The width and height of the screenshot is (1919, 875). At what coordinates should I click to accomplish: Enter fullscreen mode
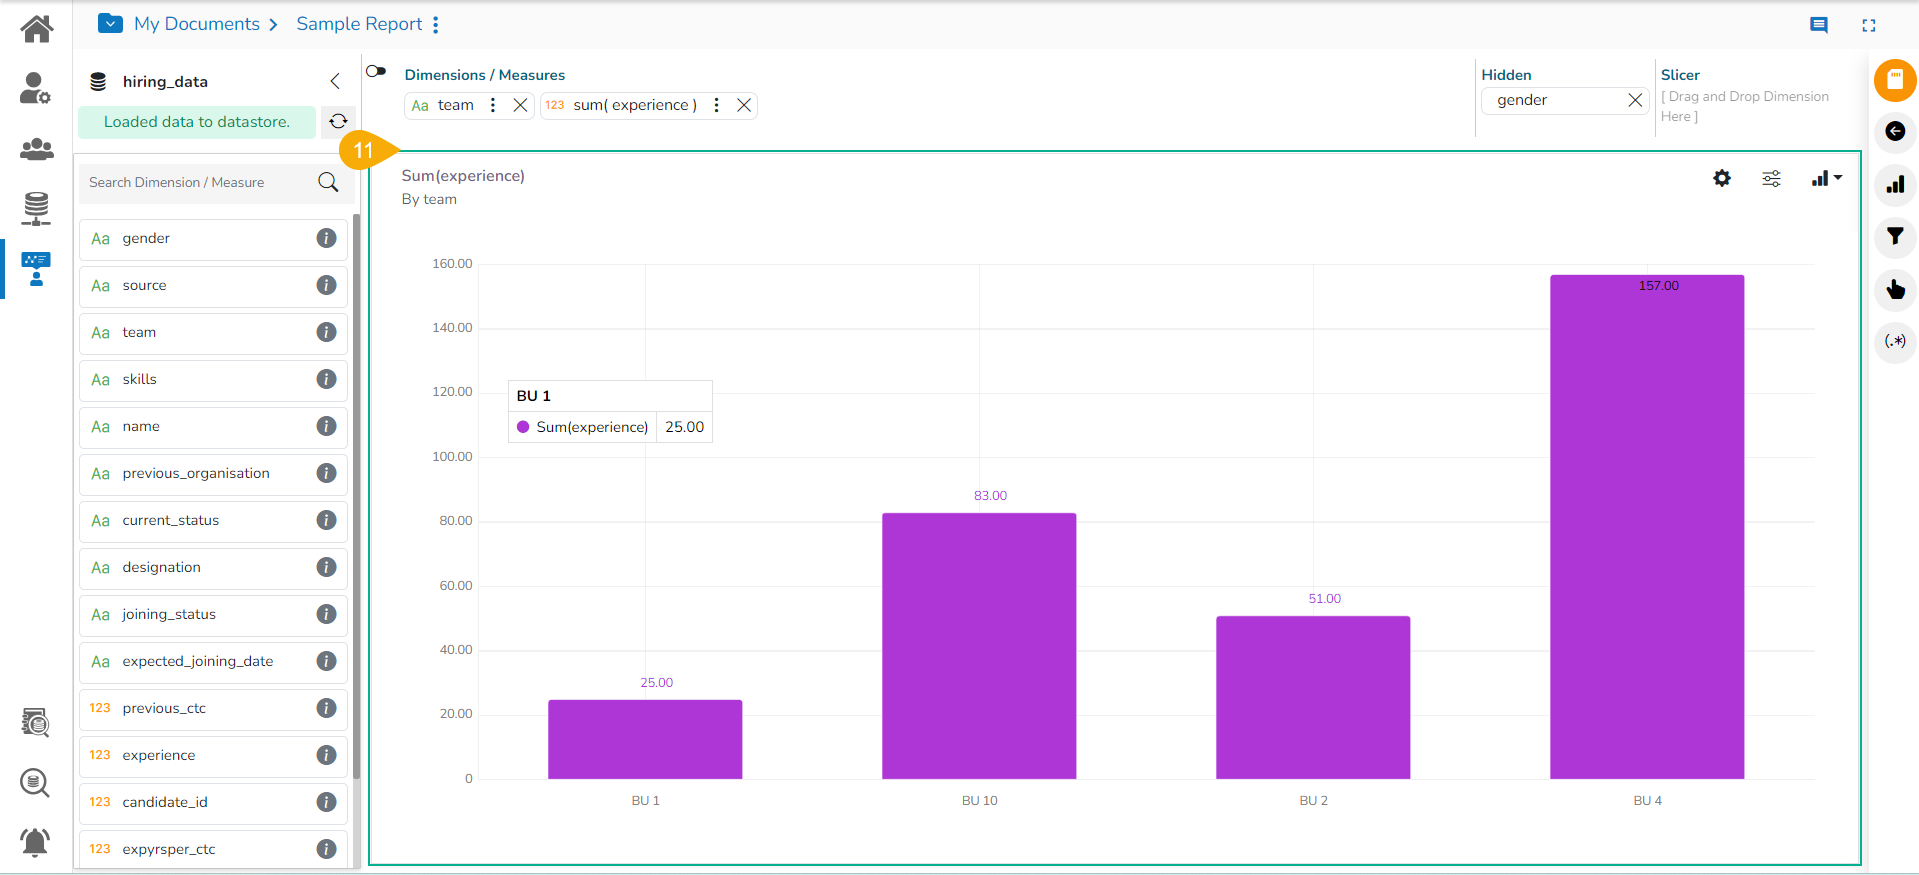(x=1868, y=25)
